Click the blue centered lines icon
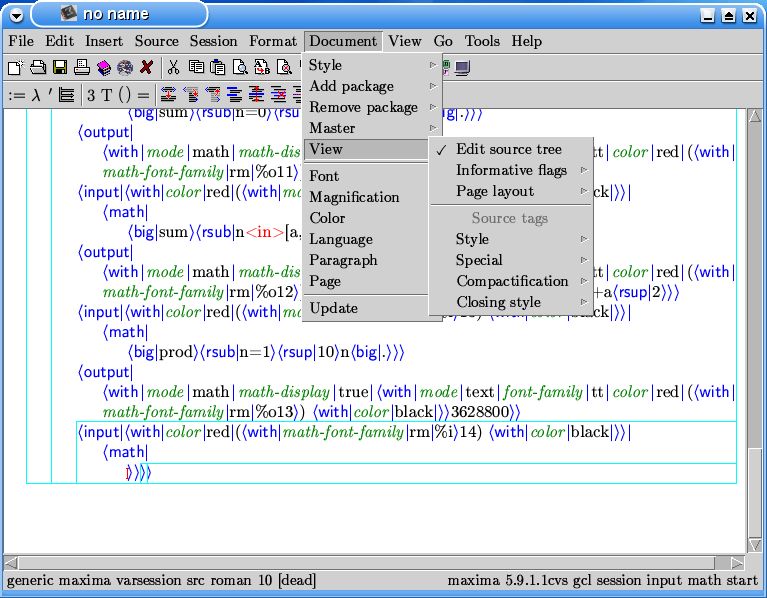This screenshot has width=767, height=598. [235, 94]
